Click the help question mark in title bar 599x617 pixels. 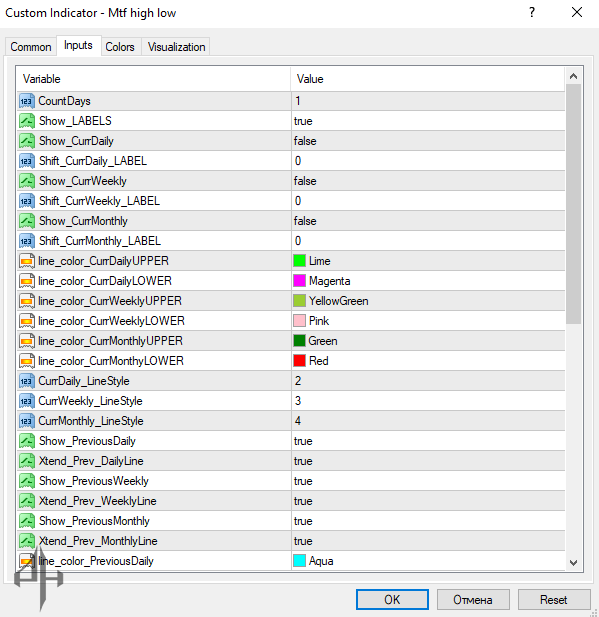tap(532, 13)
